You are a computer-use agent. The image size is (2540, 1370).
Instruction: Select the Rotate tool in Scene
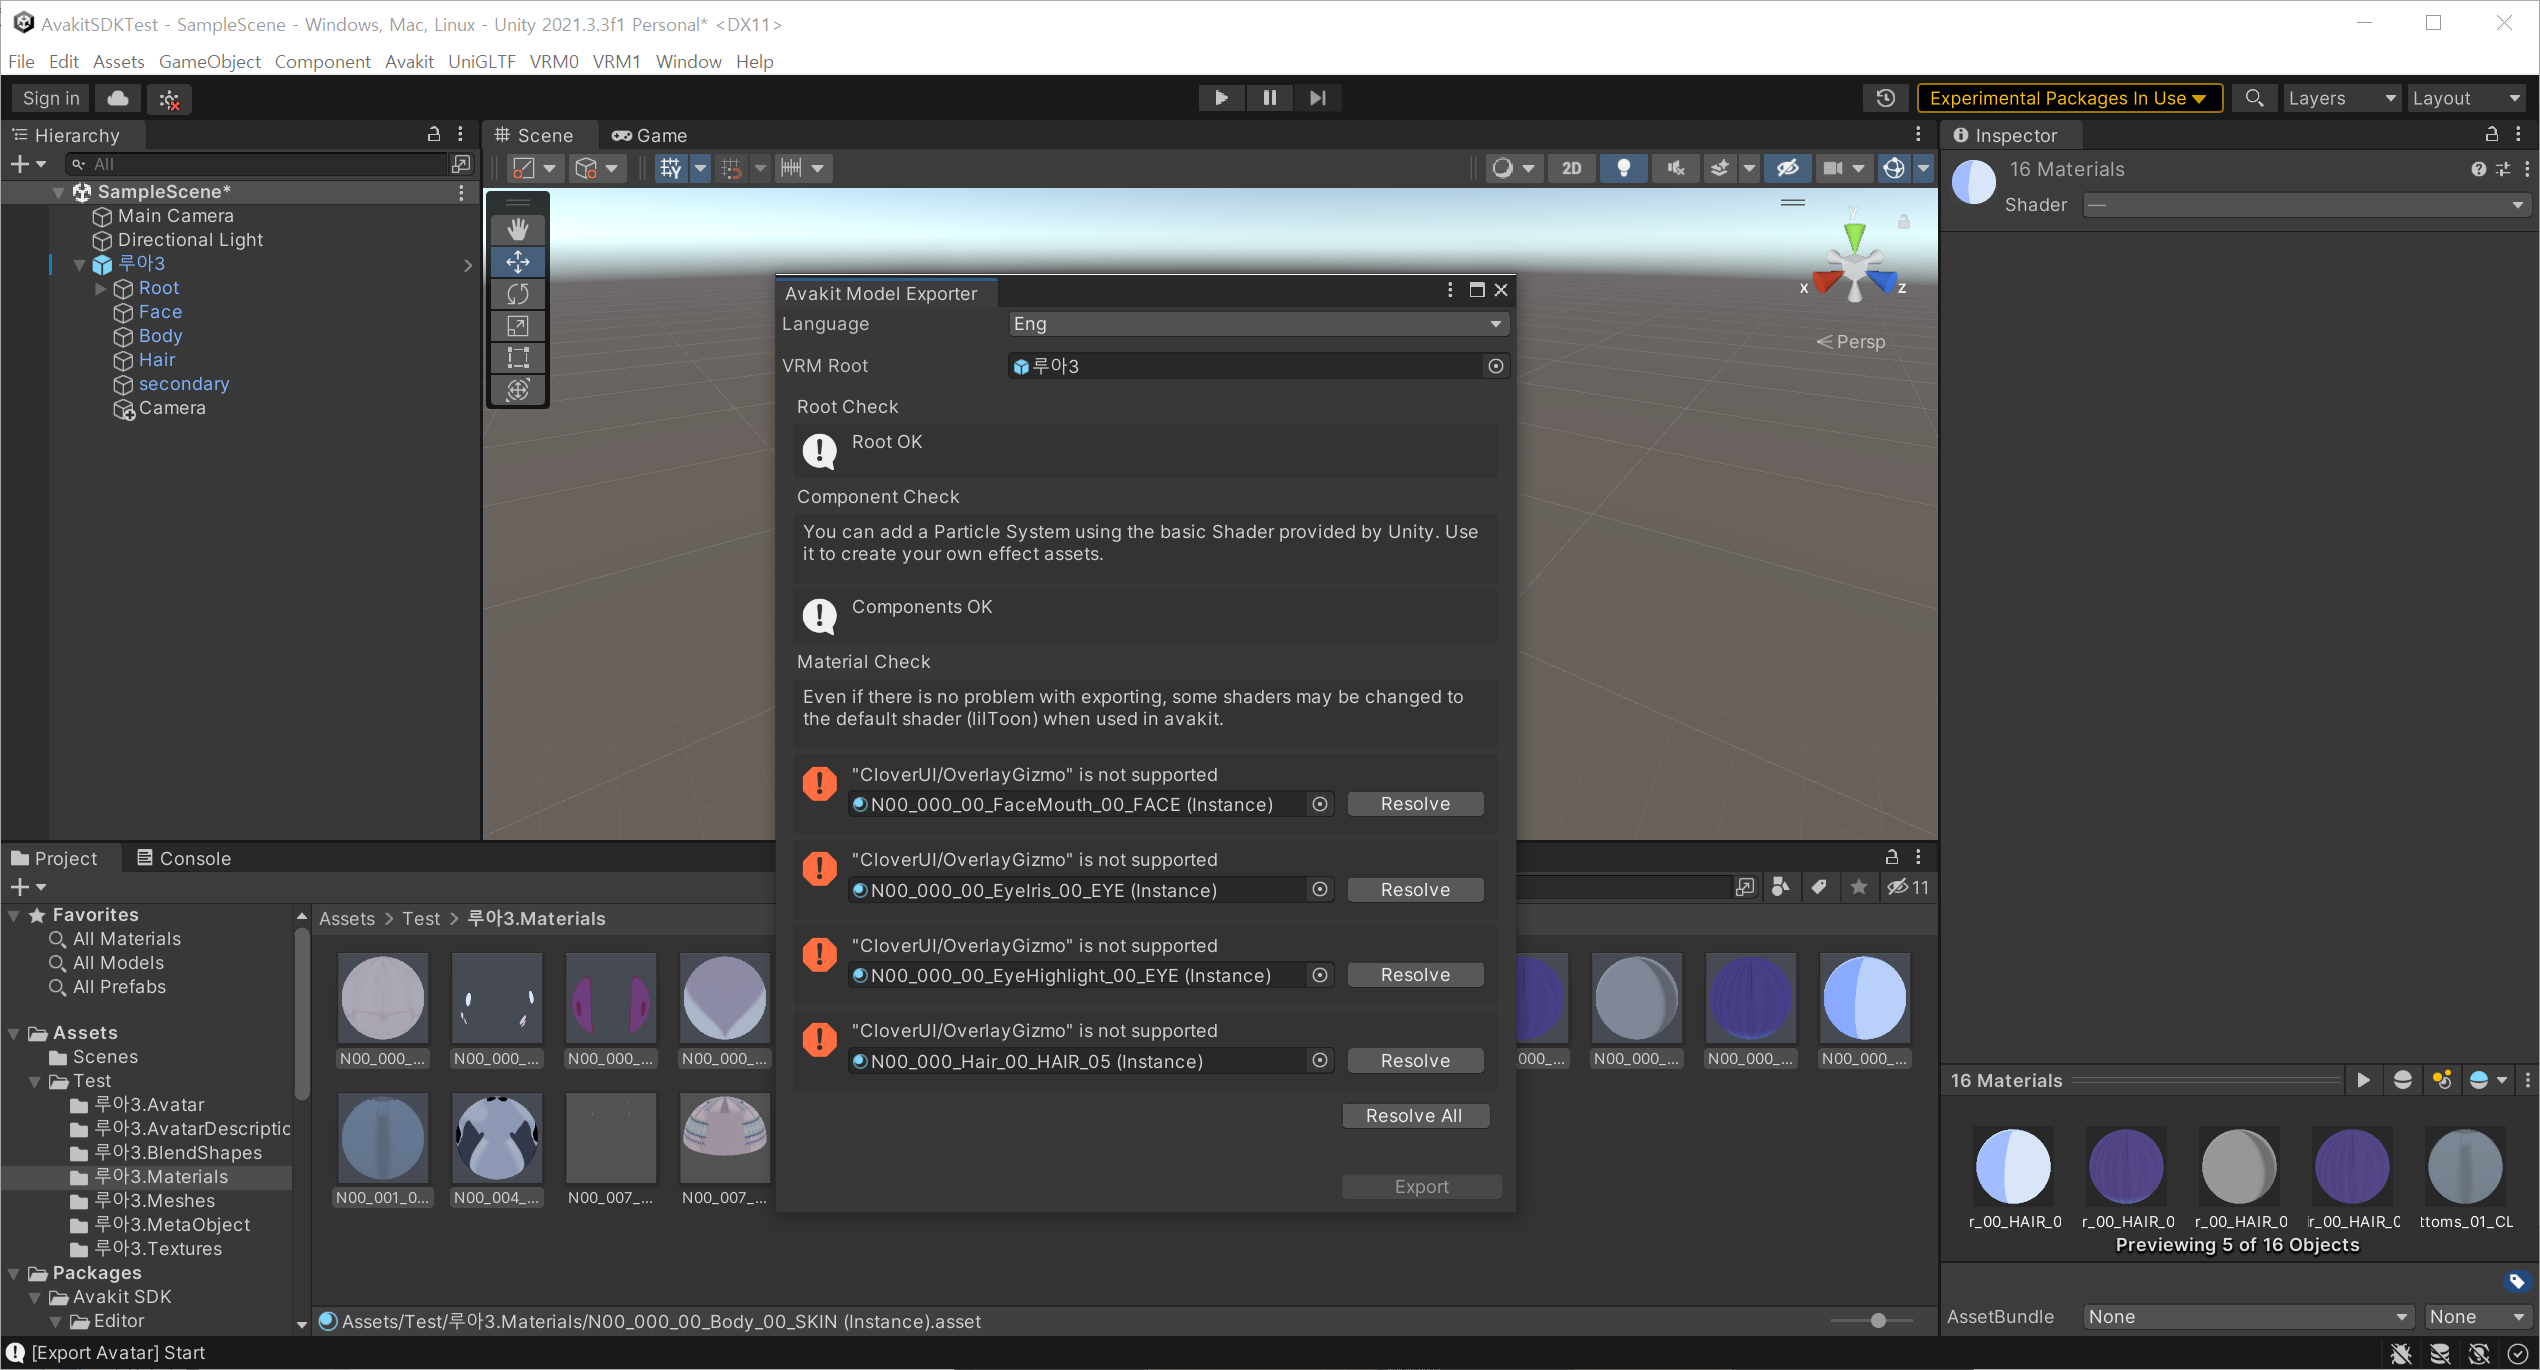pos(518,294)
